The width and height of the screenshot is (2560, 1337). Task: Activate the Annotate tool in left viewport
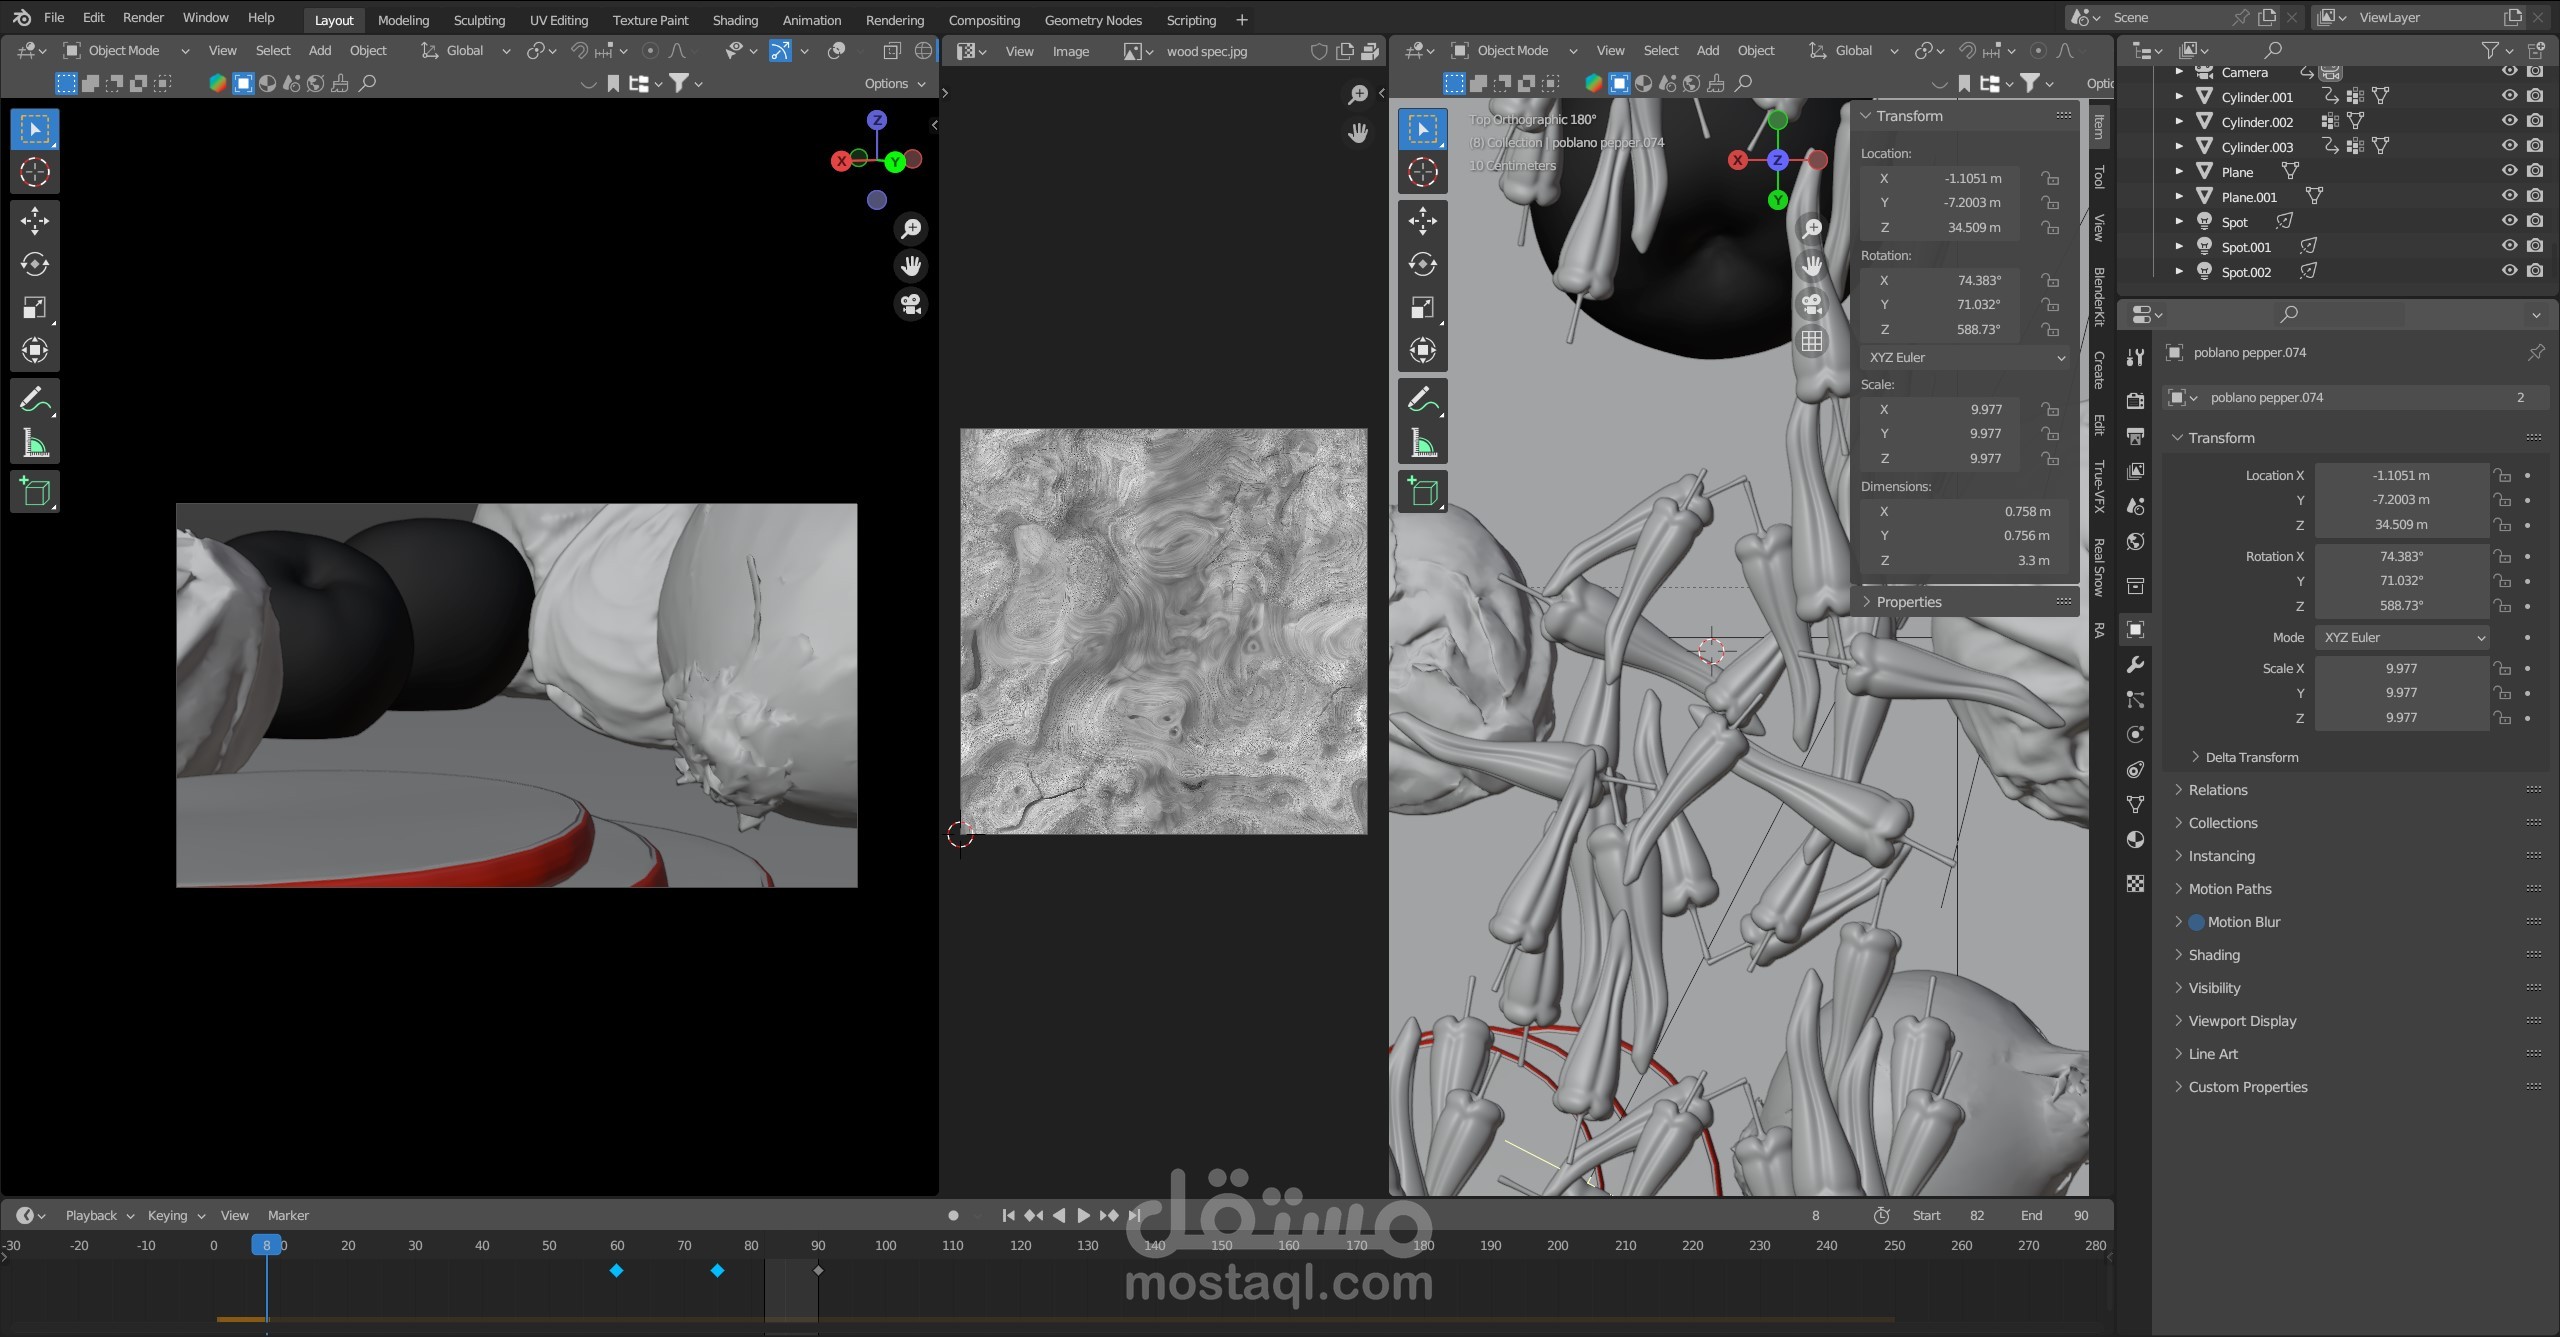point(35,400)
